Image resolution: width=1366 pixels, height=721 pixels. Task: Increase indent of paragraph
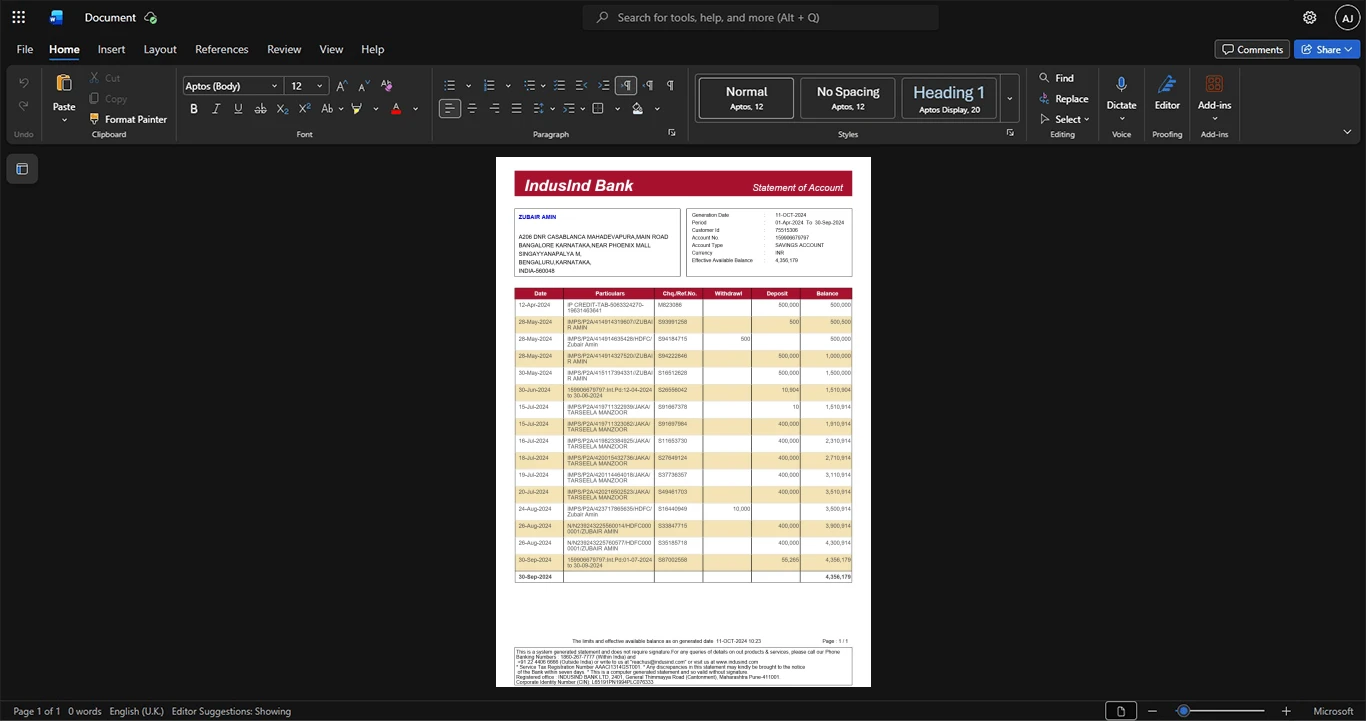(603, 86)
